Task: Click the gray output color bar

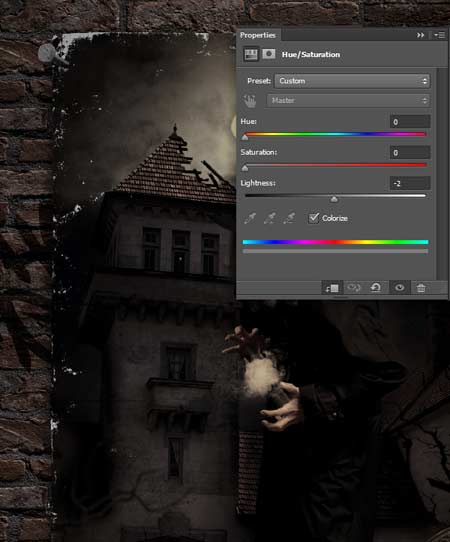Action: (335, 251)
